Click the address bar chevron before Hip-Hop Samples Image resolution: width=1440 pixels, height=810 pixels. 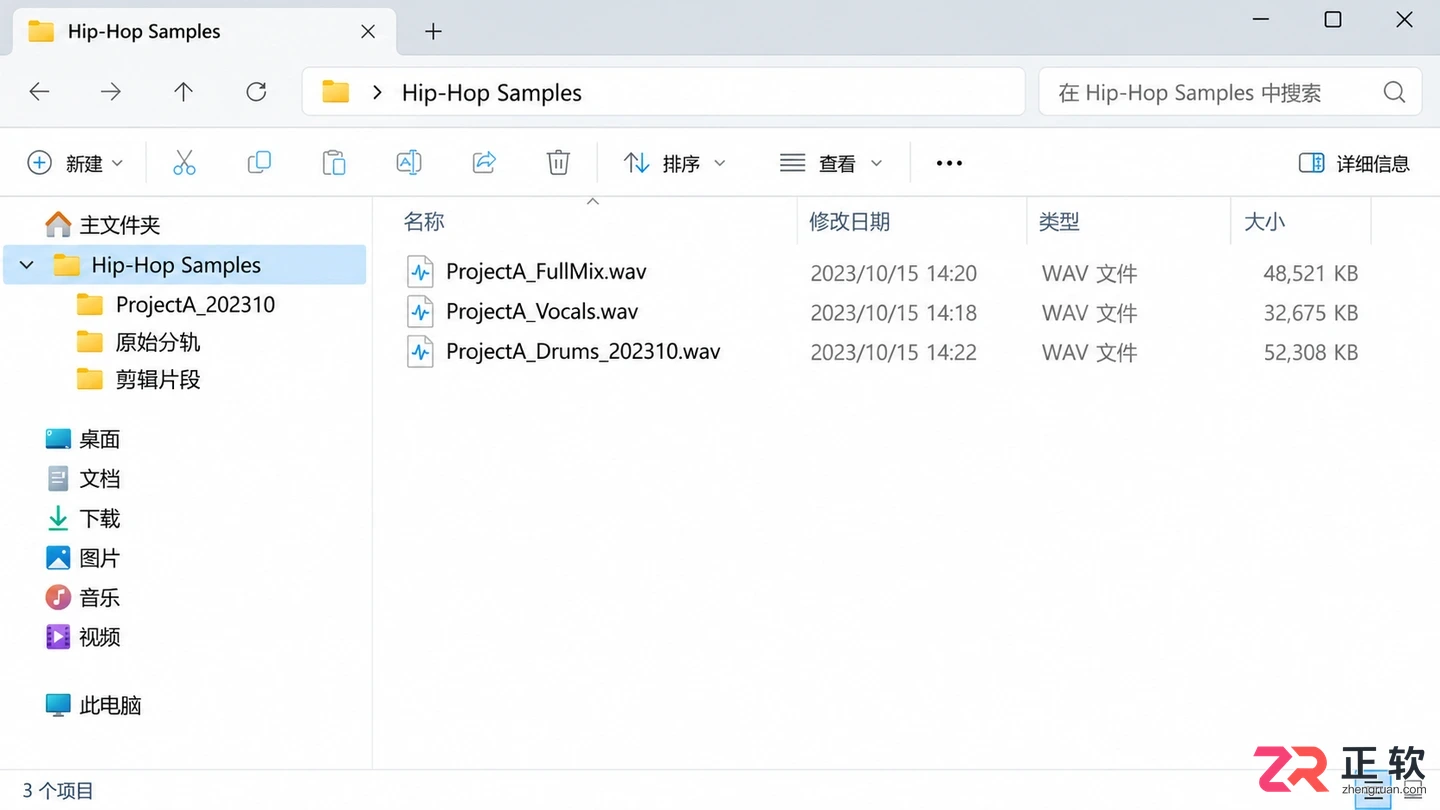click(377, 92)
